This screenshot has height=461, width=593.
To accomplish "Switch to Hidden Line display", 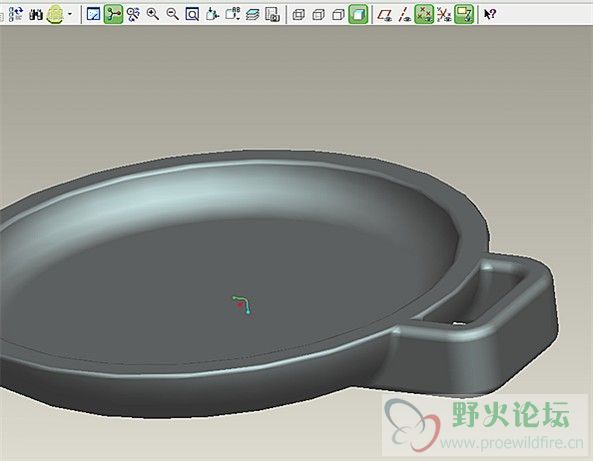I will (x=318, y=15).
